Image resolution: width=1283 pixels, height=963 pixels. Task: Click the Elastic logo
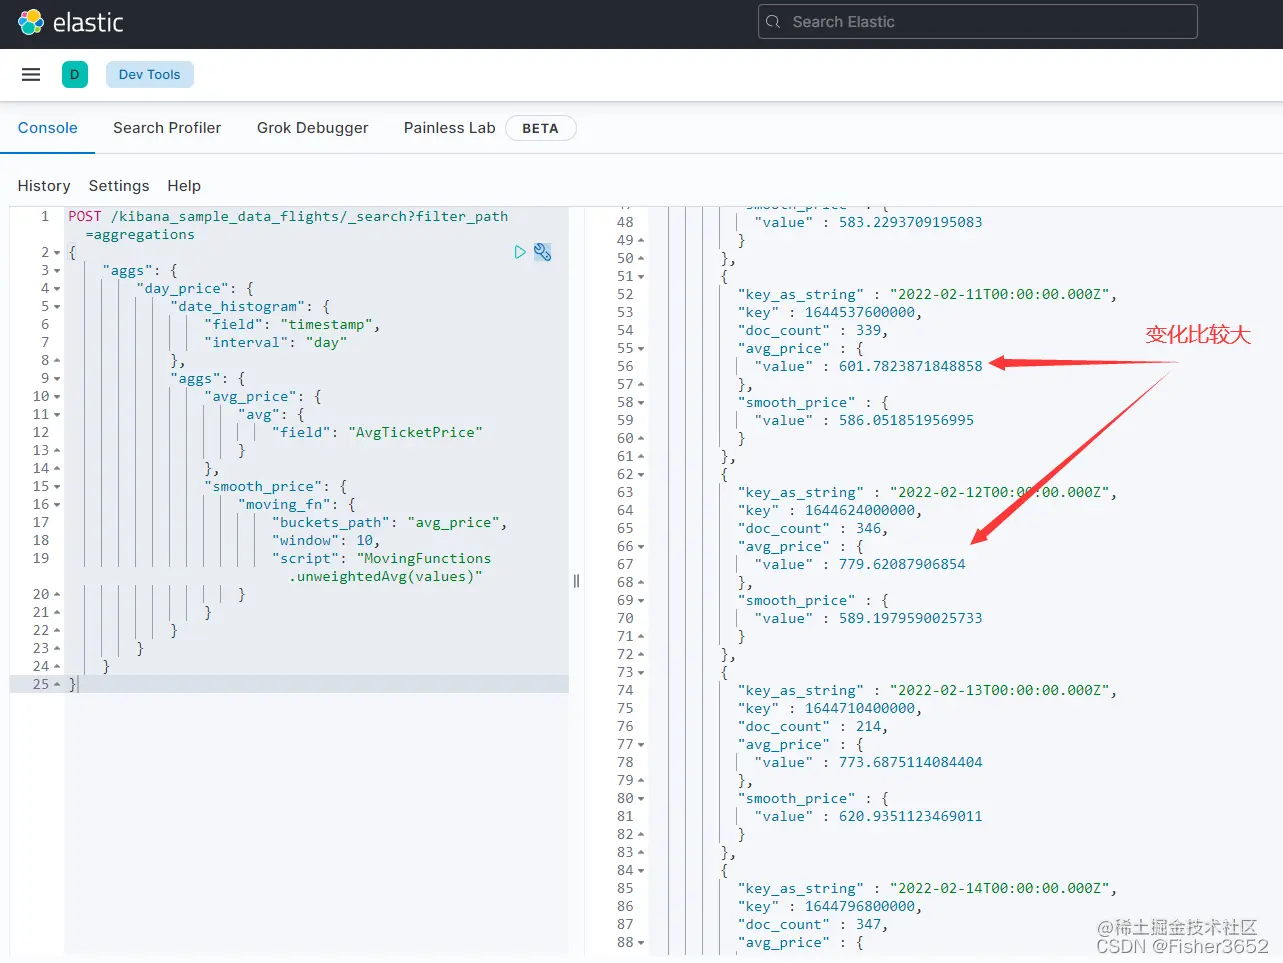(x=70, y=22)
